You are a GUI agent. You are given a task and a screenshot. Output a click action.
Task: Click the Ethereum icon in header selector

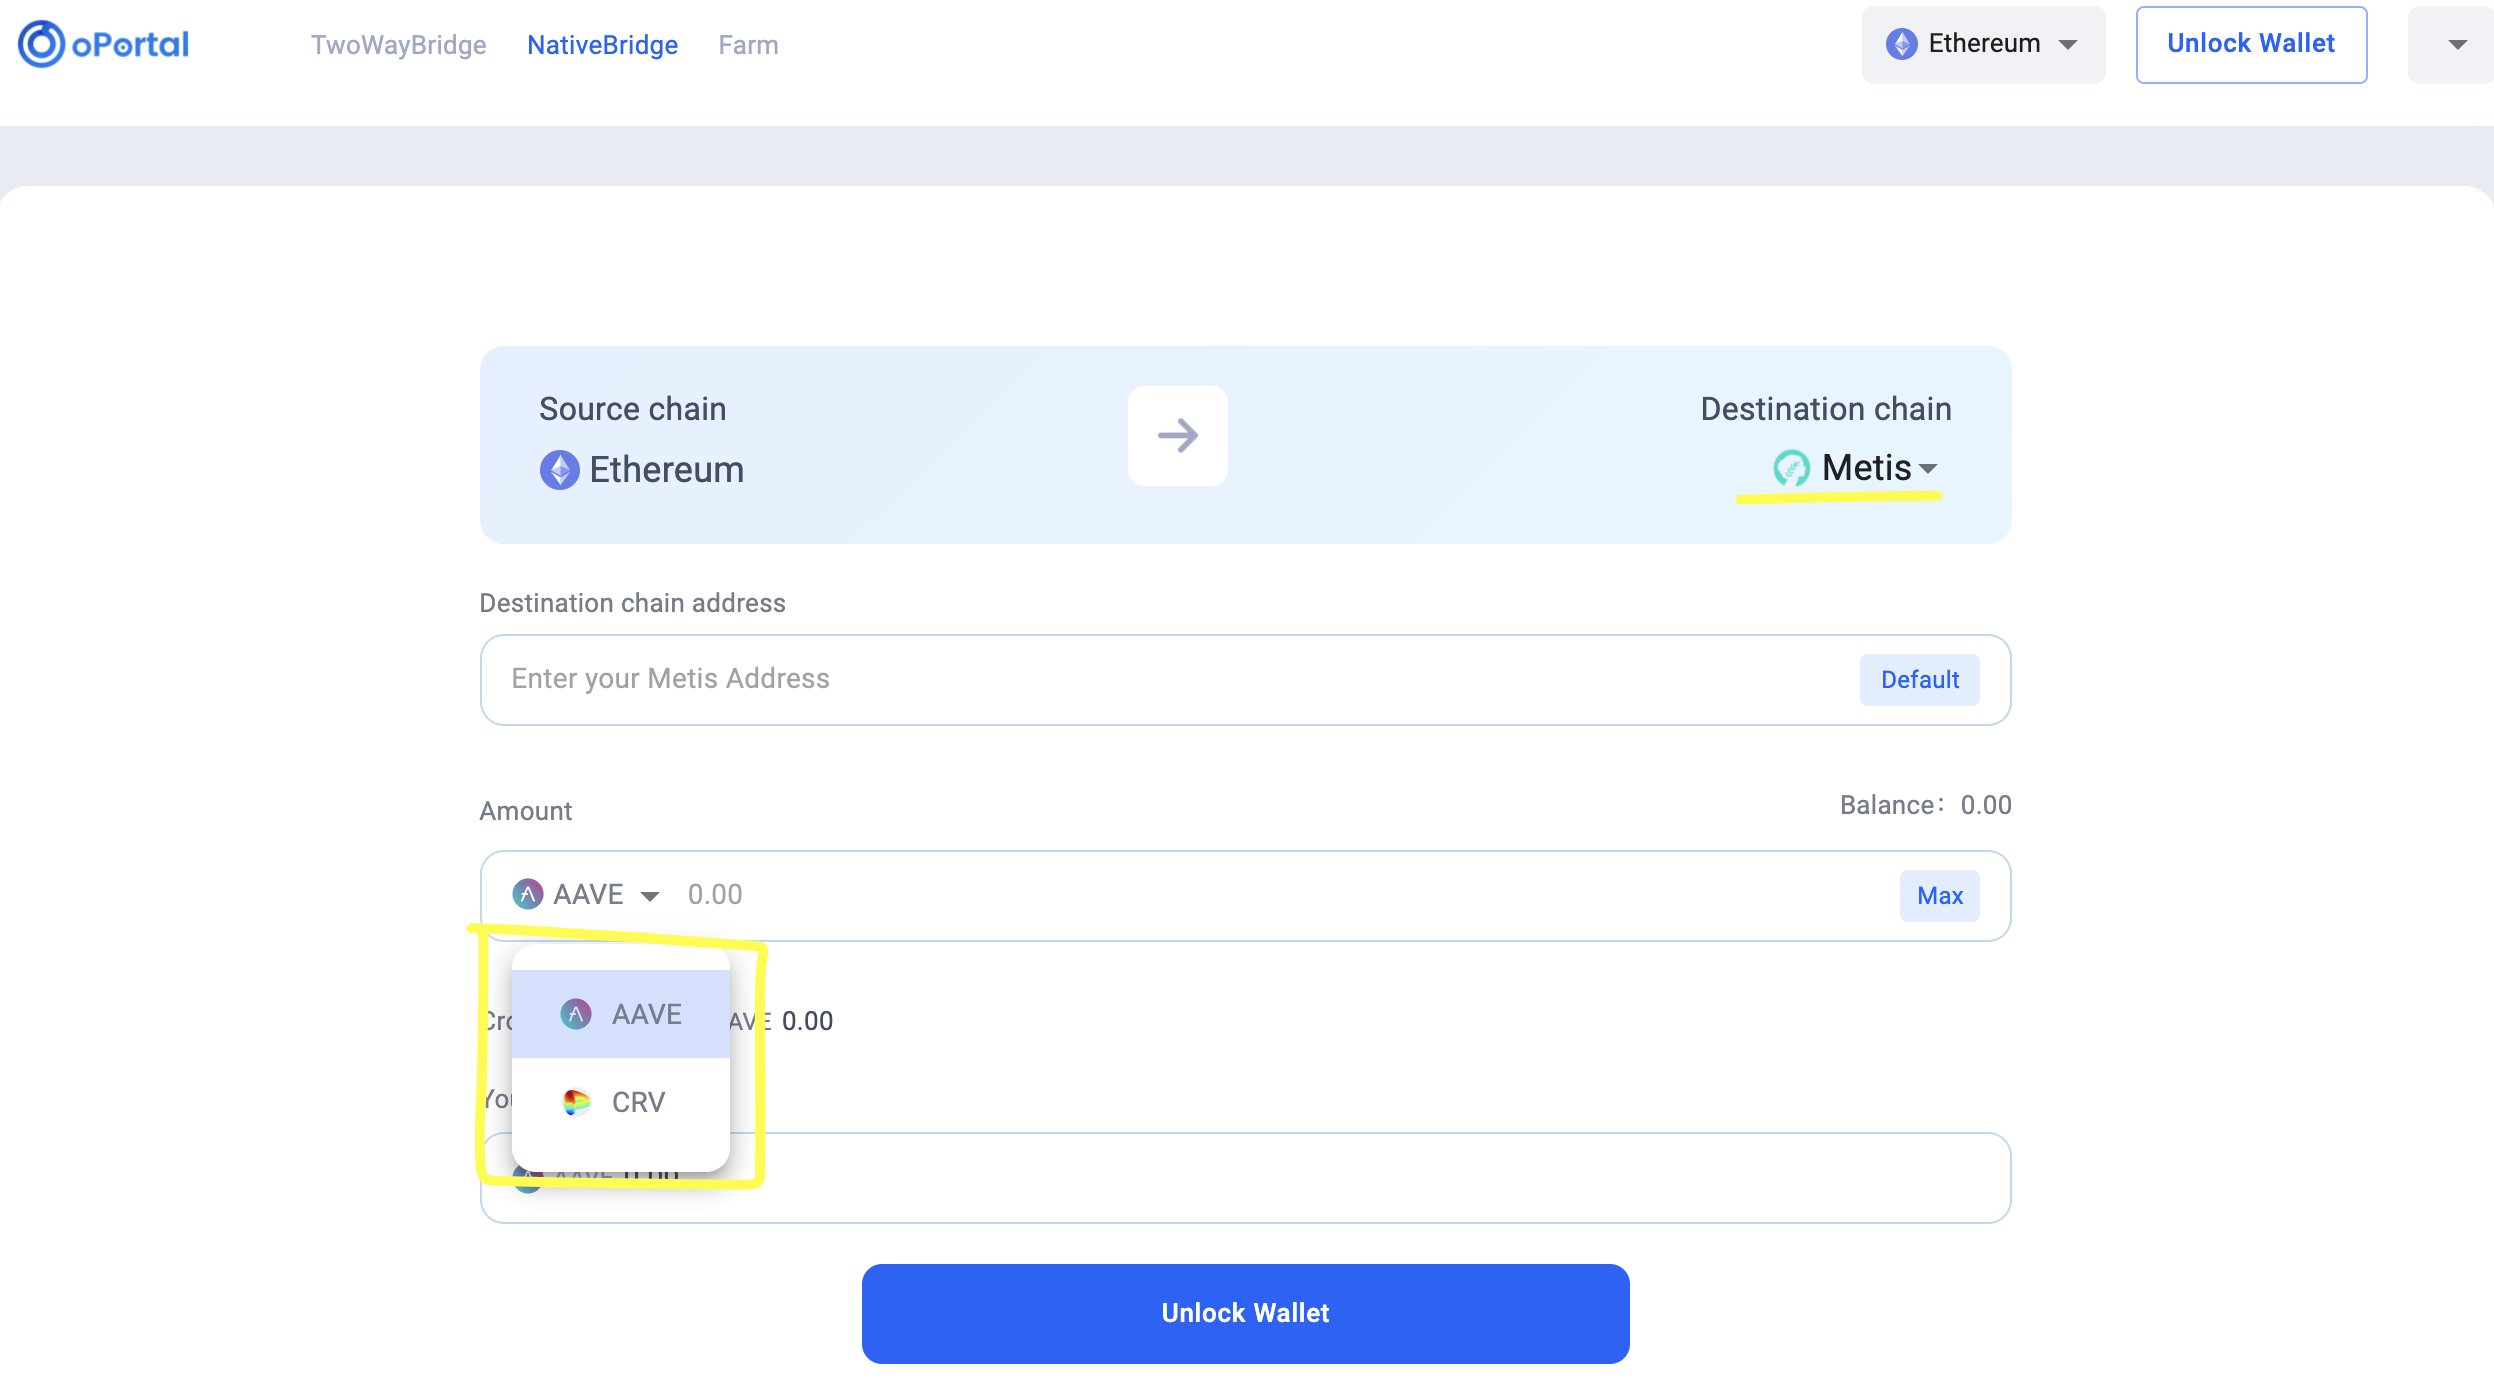click(x=1901, y=44)
